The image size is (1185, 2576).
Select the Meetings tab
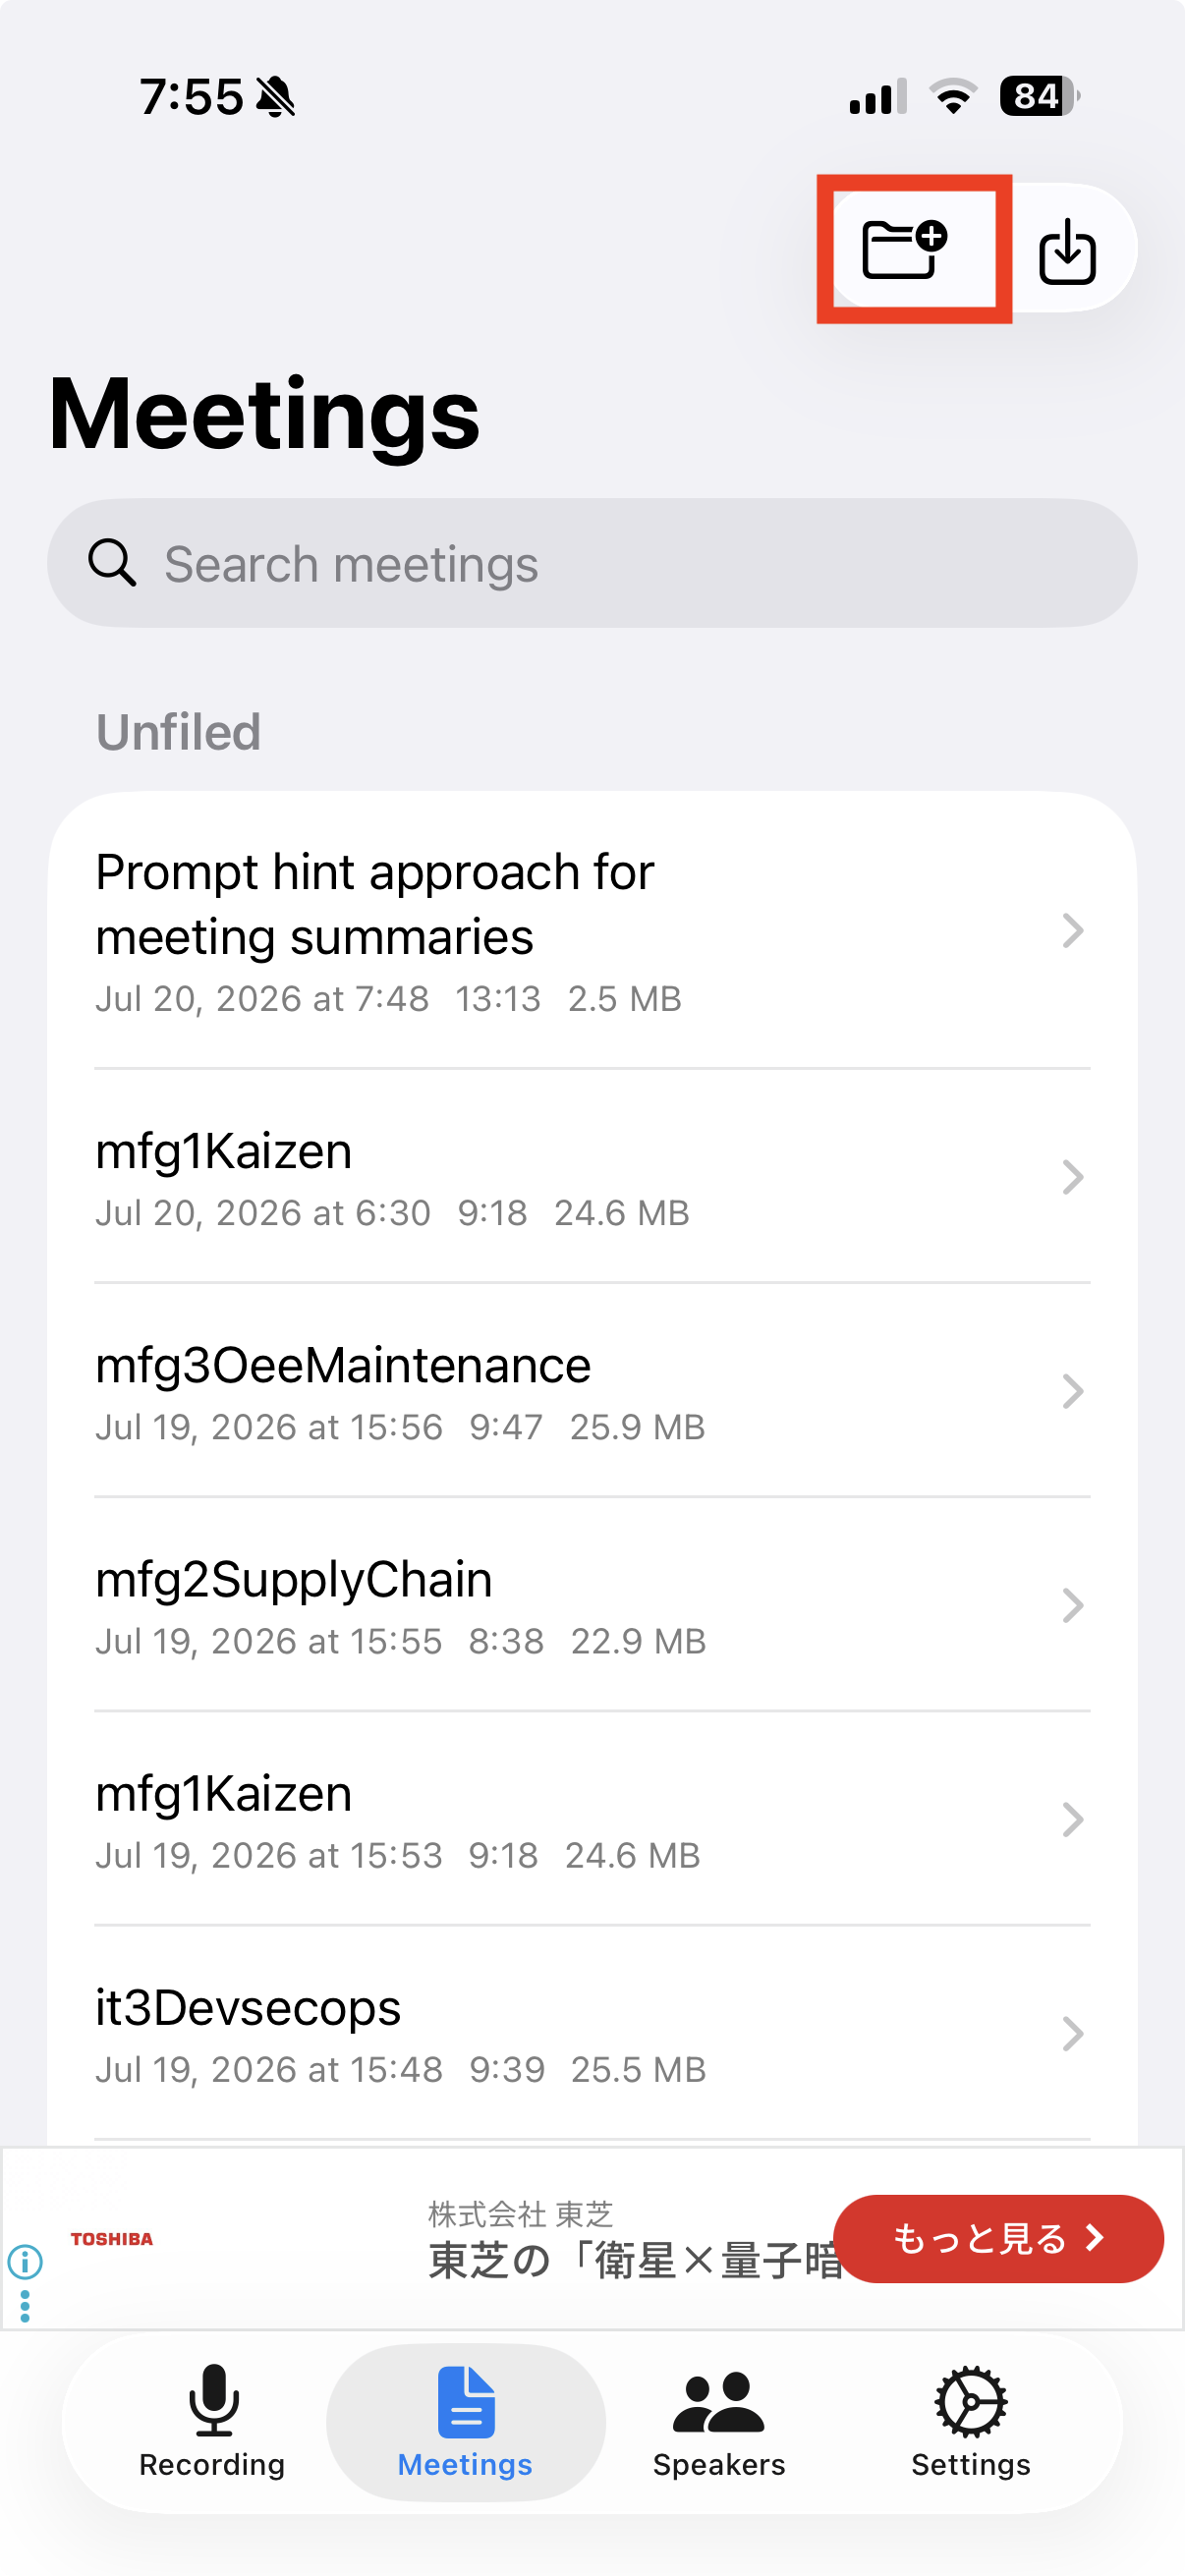(x=465, y=2420)
